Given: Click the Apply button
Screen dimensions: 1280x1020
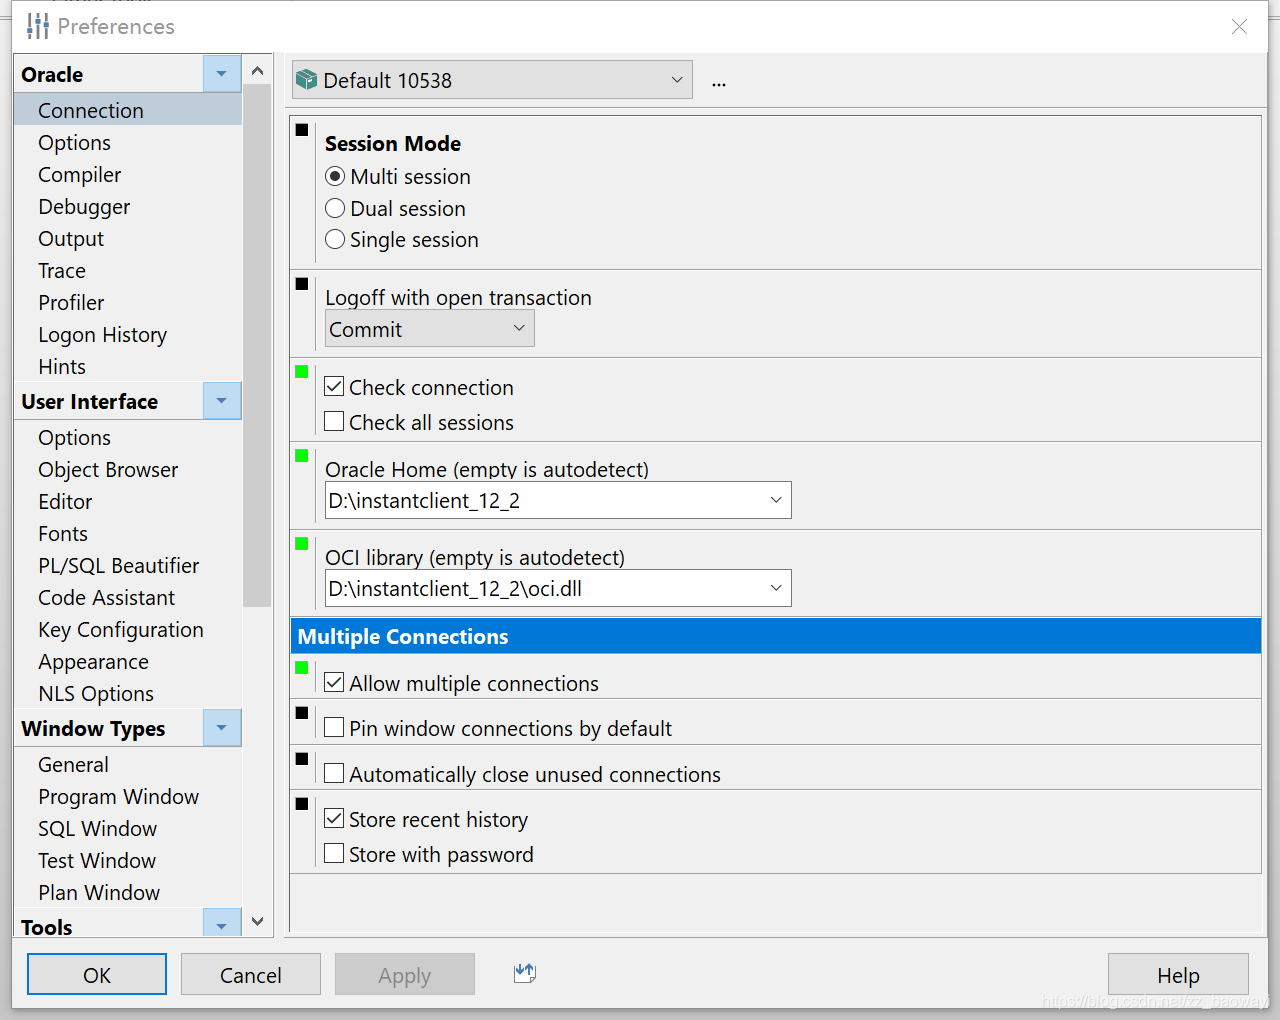Looking at the screenshot, I should (x=405, y=974).
